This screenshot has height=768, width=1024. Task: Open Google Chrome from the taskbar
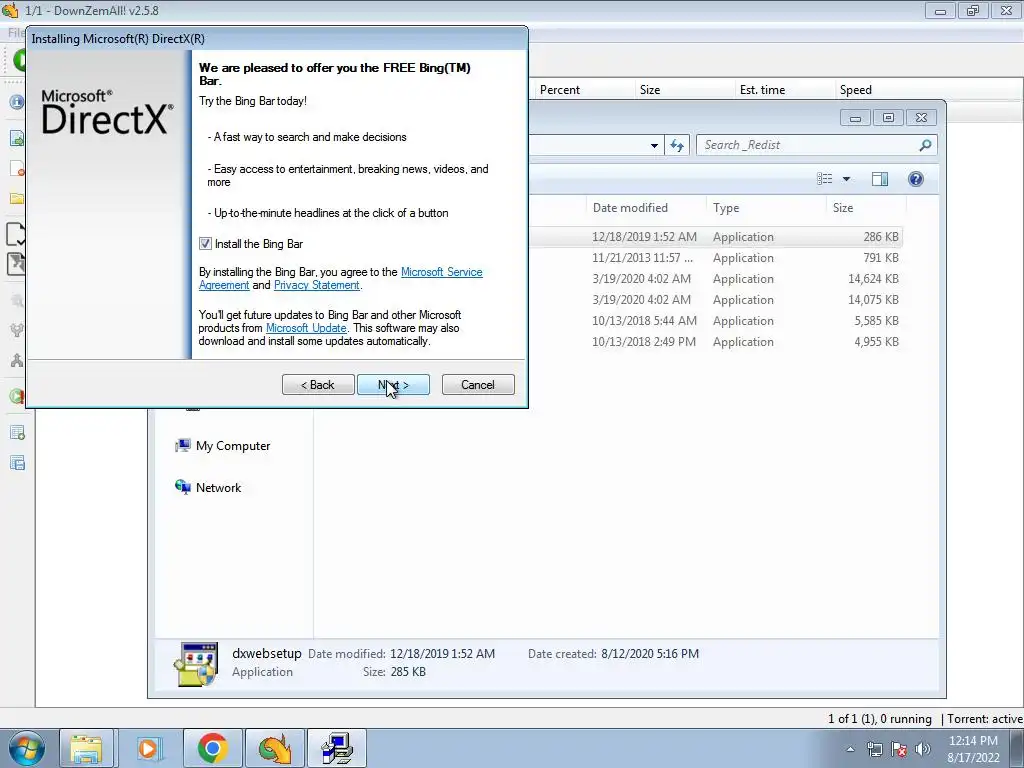point(212,748)
